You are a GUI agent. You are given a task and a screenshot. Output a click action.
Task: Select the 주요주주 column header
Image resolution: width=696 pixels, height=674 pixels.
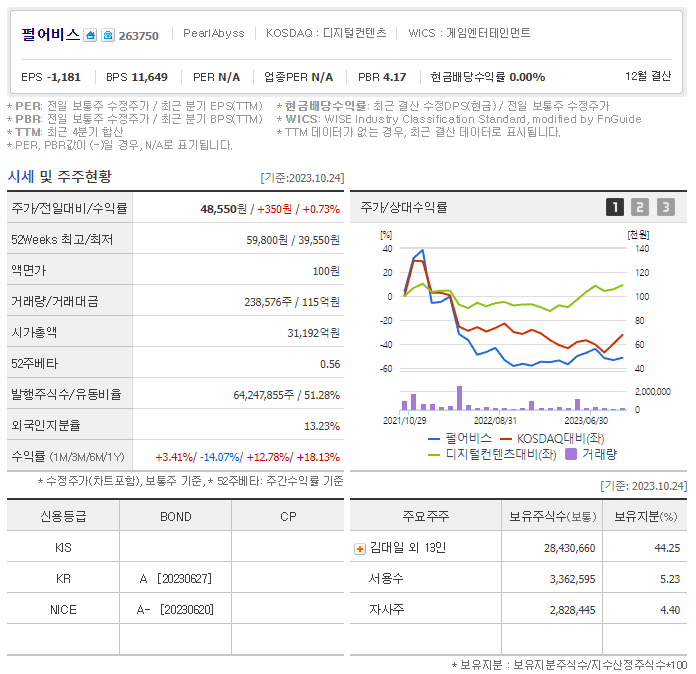coord(426,516)
